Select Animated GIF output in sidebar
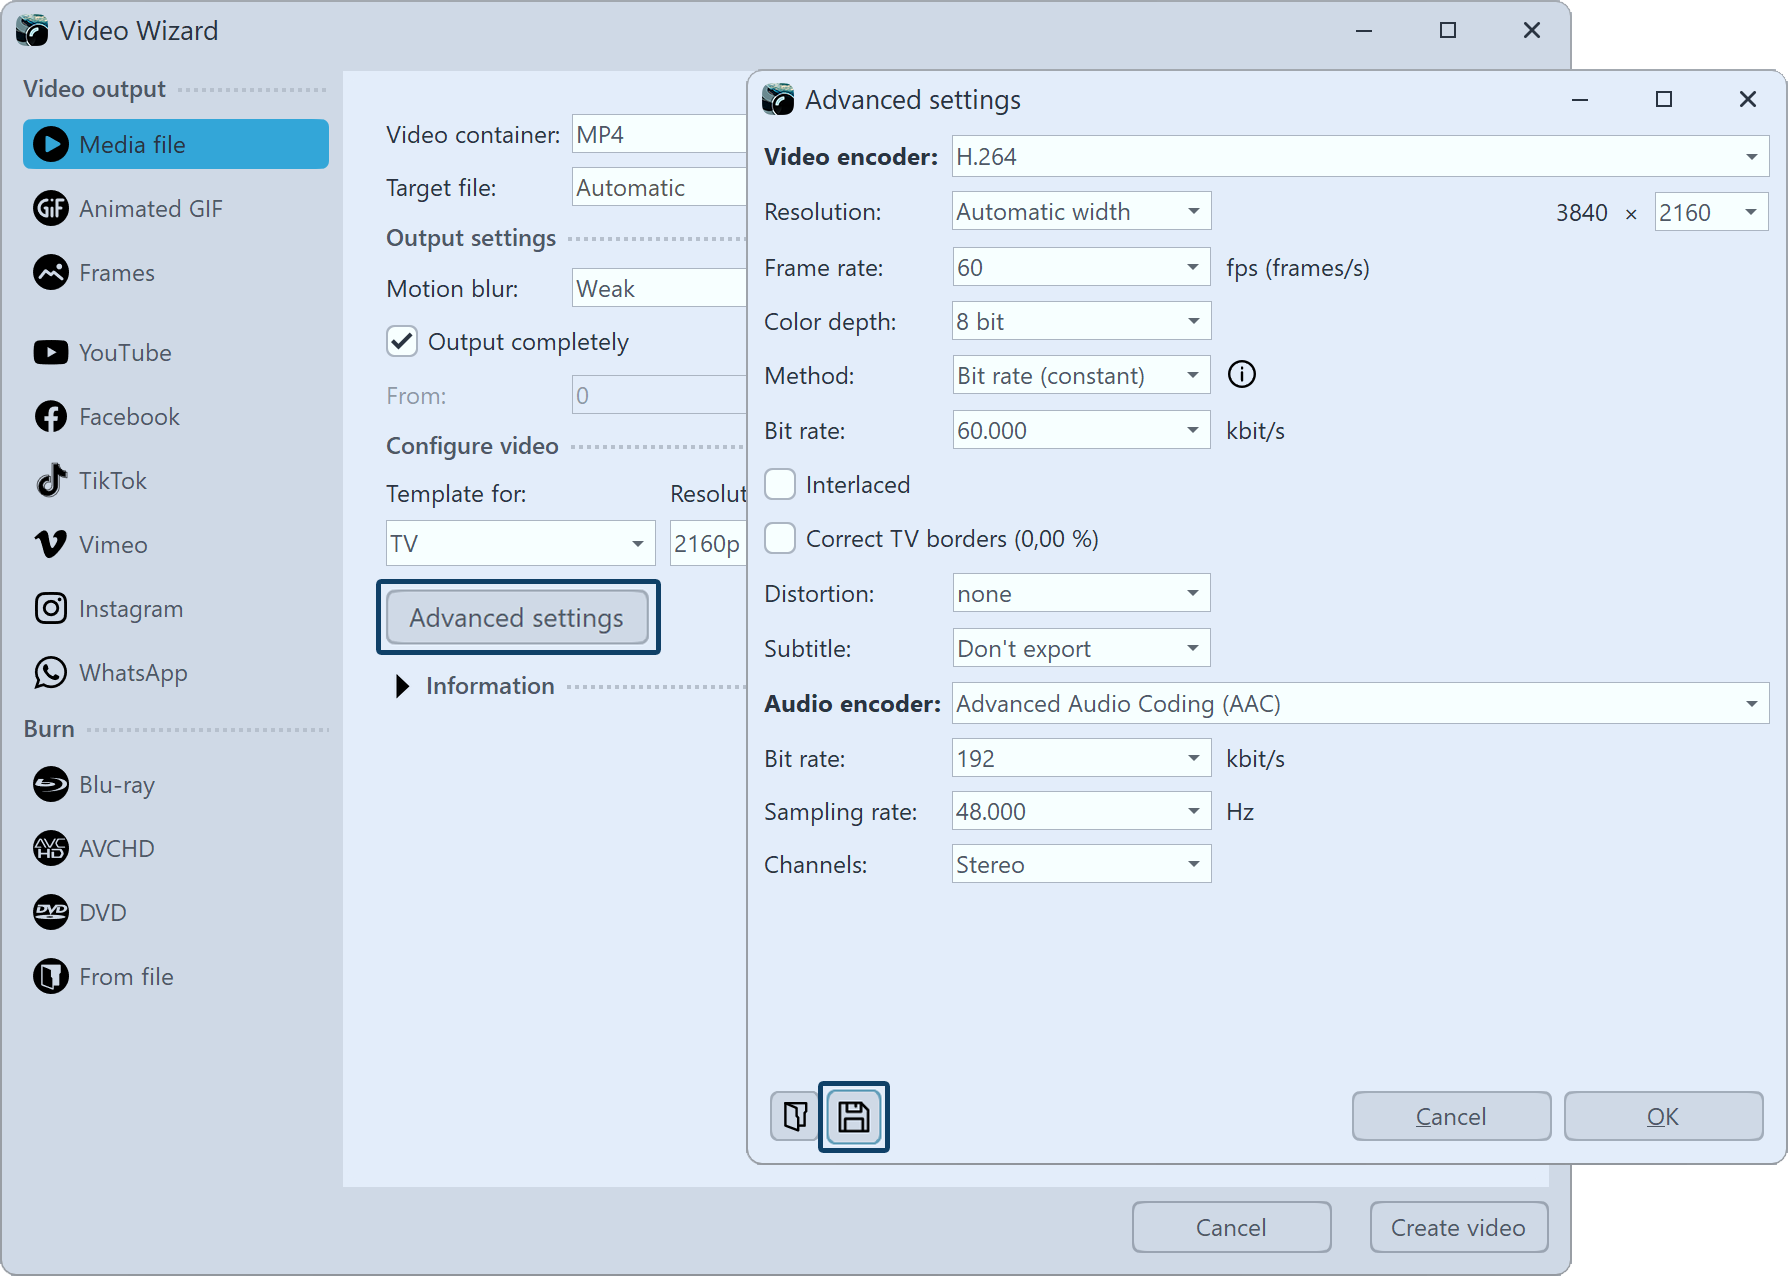This screenshot has width=1788, height=1276. tap(150, 209)
